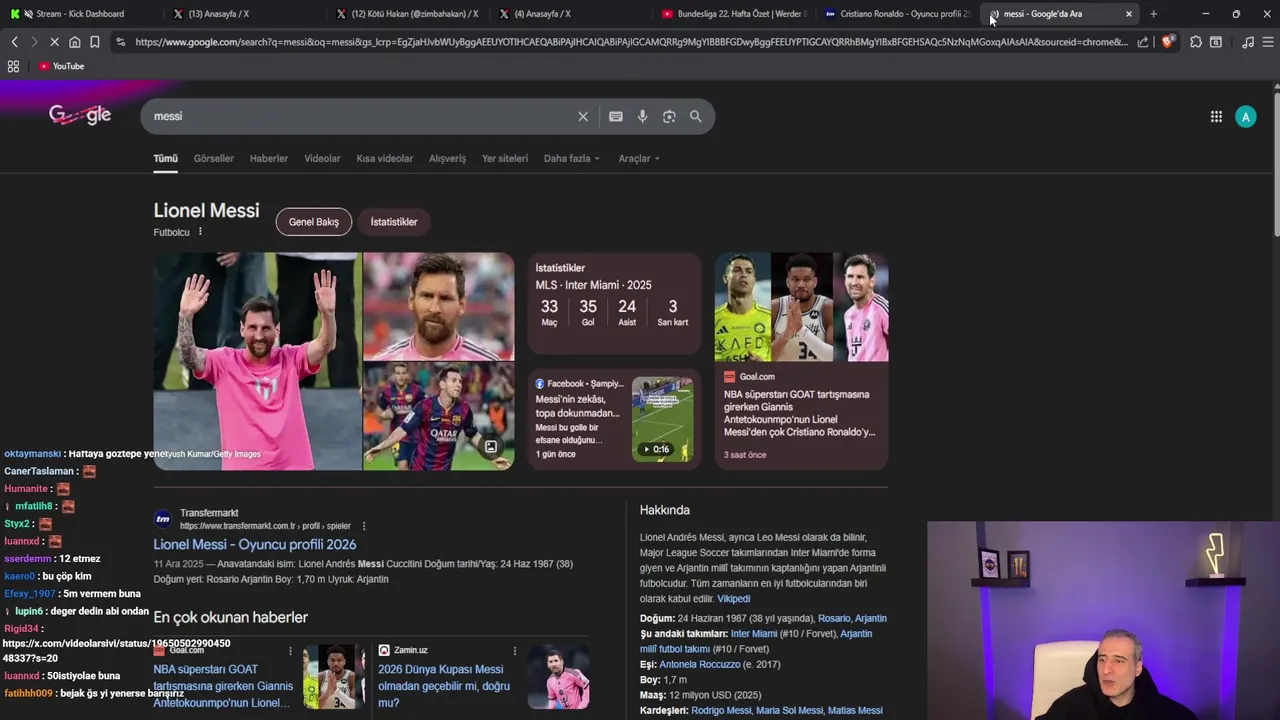Open the image gallery icon on the Barcelona photo
Image resolution: width=1280 pixels, height=720 pixels.
(x=491, y=447)
